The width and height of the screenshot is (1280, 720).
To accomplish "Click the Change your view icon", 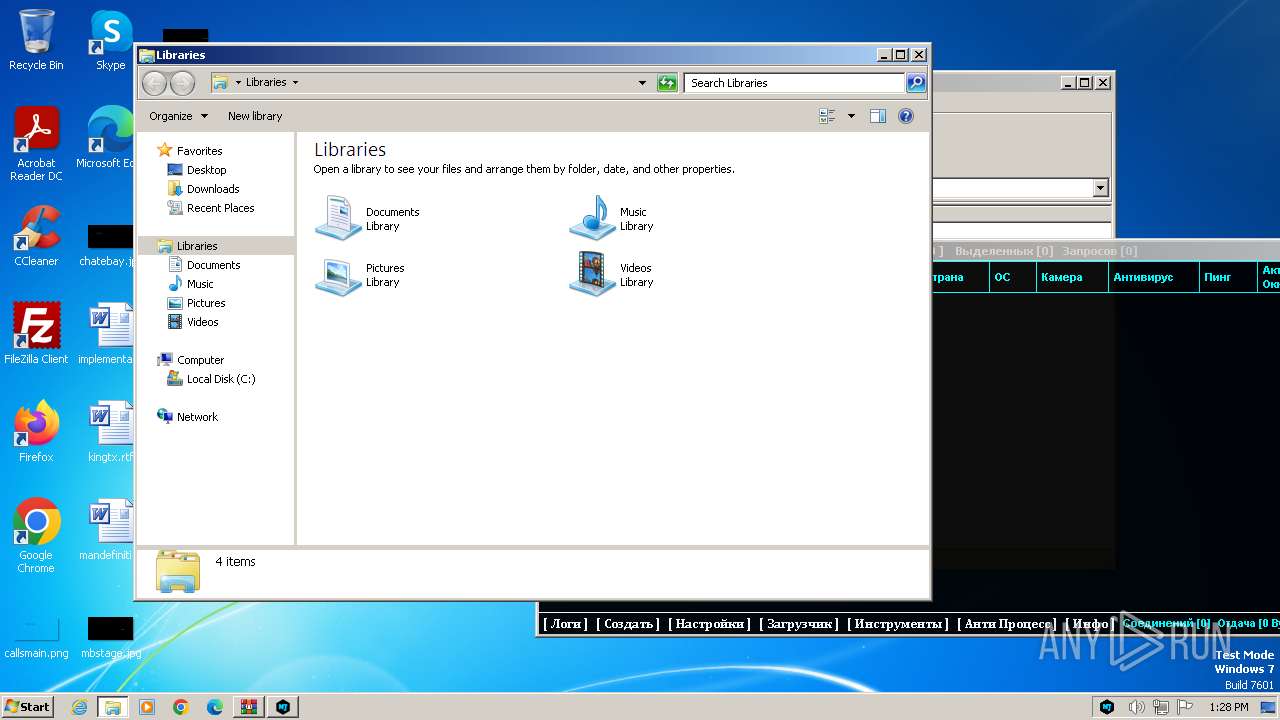I will (827, 116).
